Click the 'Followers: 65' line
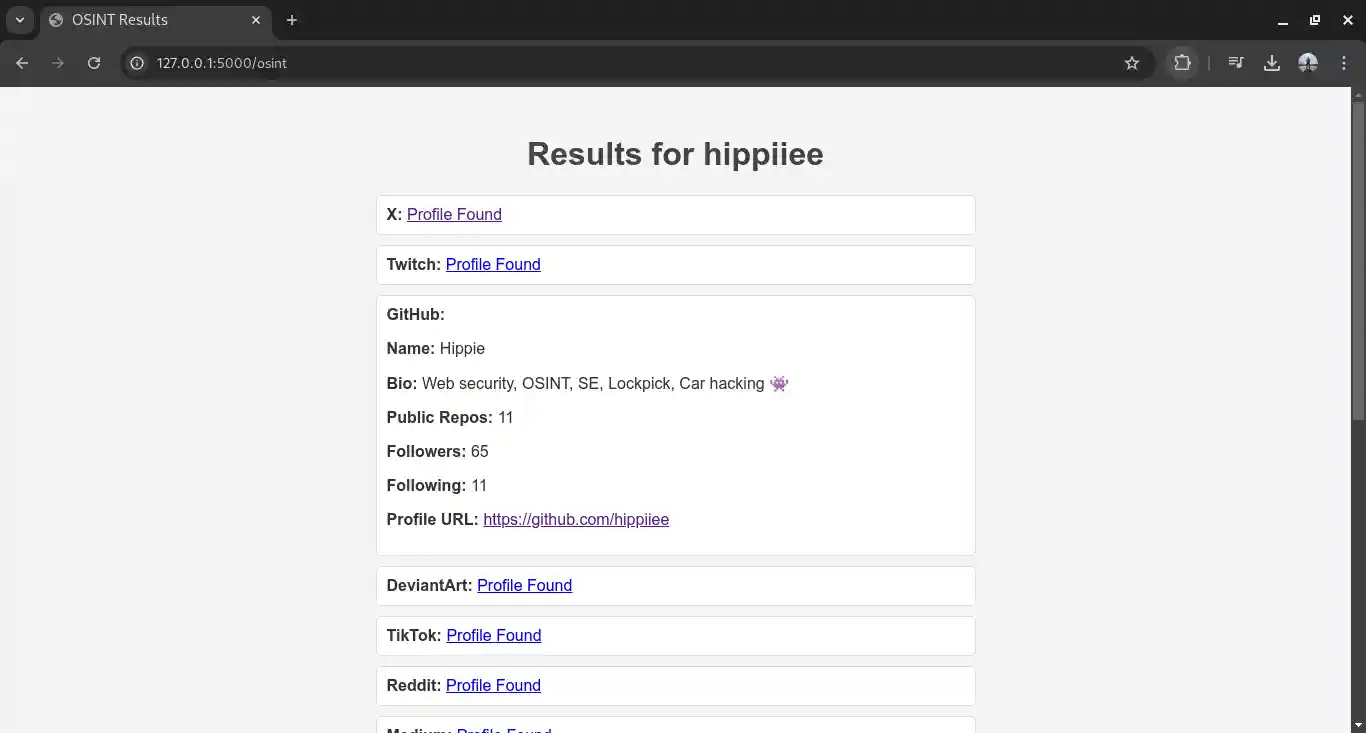The height and width of the screenshot is (733, 1366). pyautogui.click(x=437, y=451)
